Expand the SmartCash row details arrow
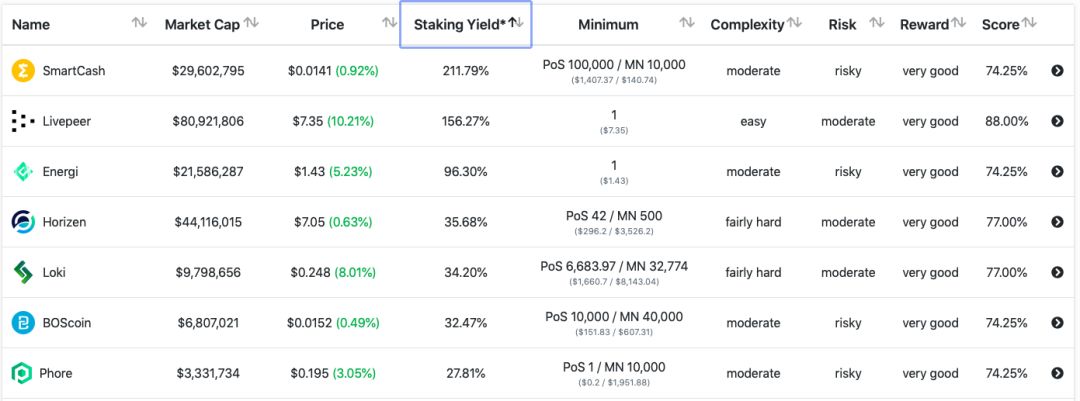The image size is (1080, 401). coord(1057,71)
